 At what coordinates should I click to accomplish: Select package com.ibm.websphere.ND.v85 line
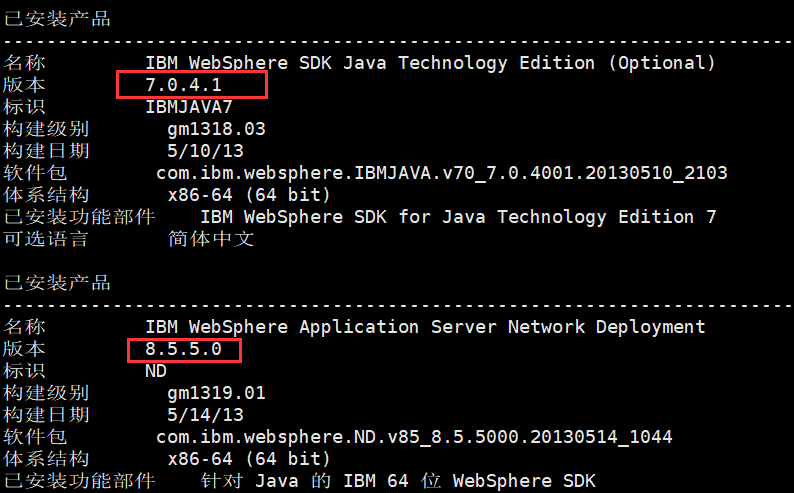point(414,437)
